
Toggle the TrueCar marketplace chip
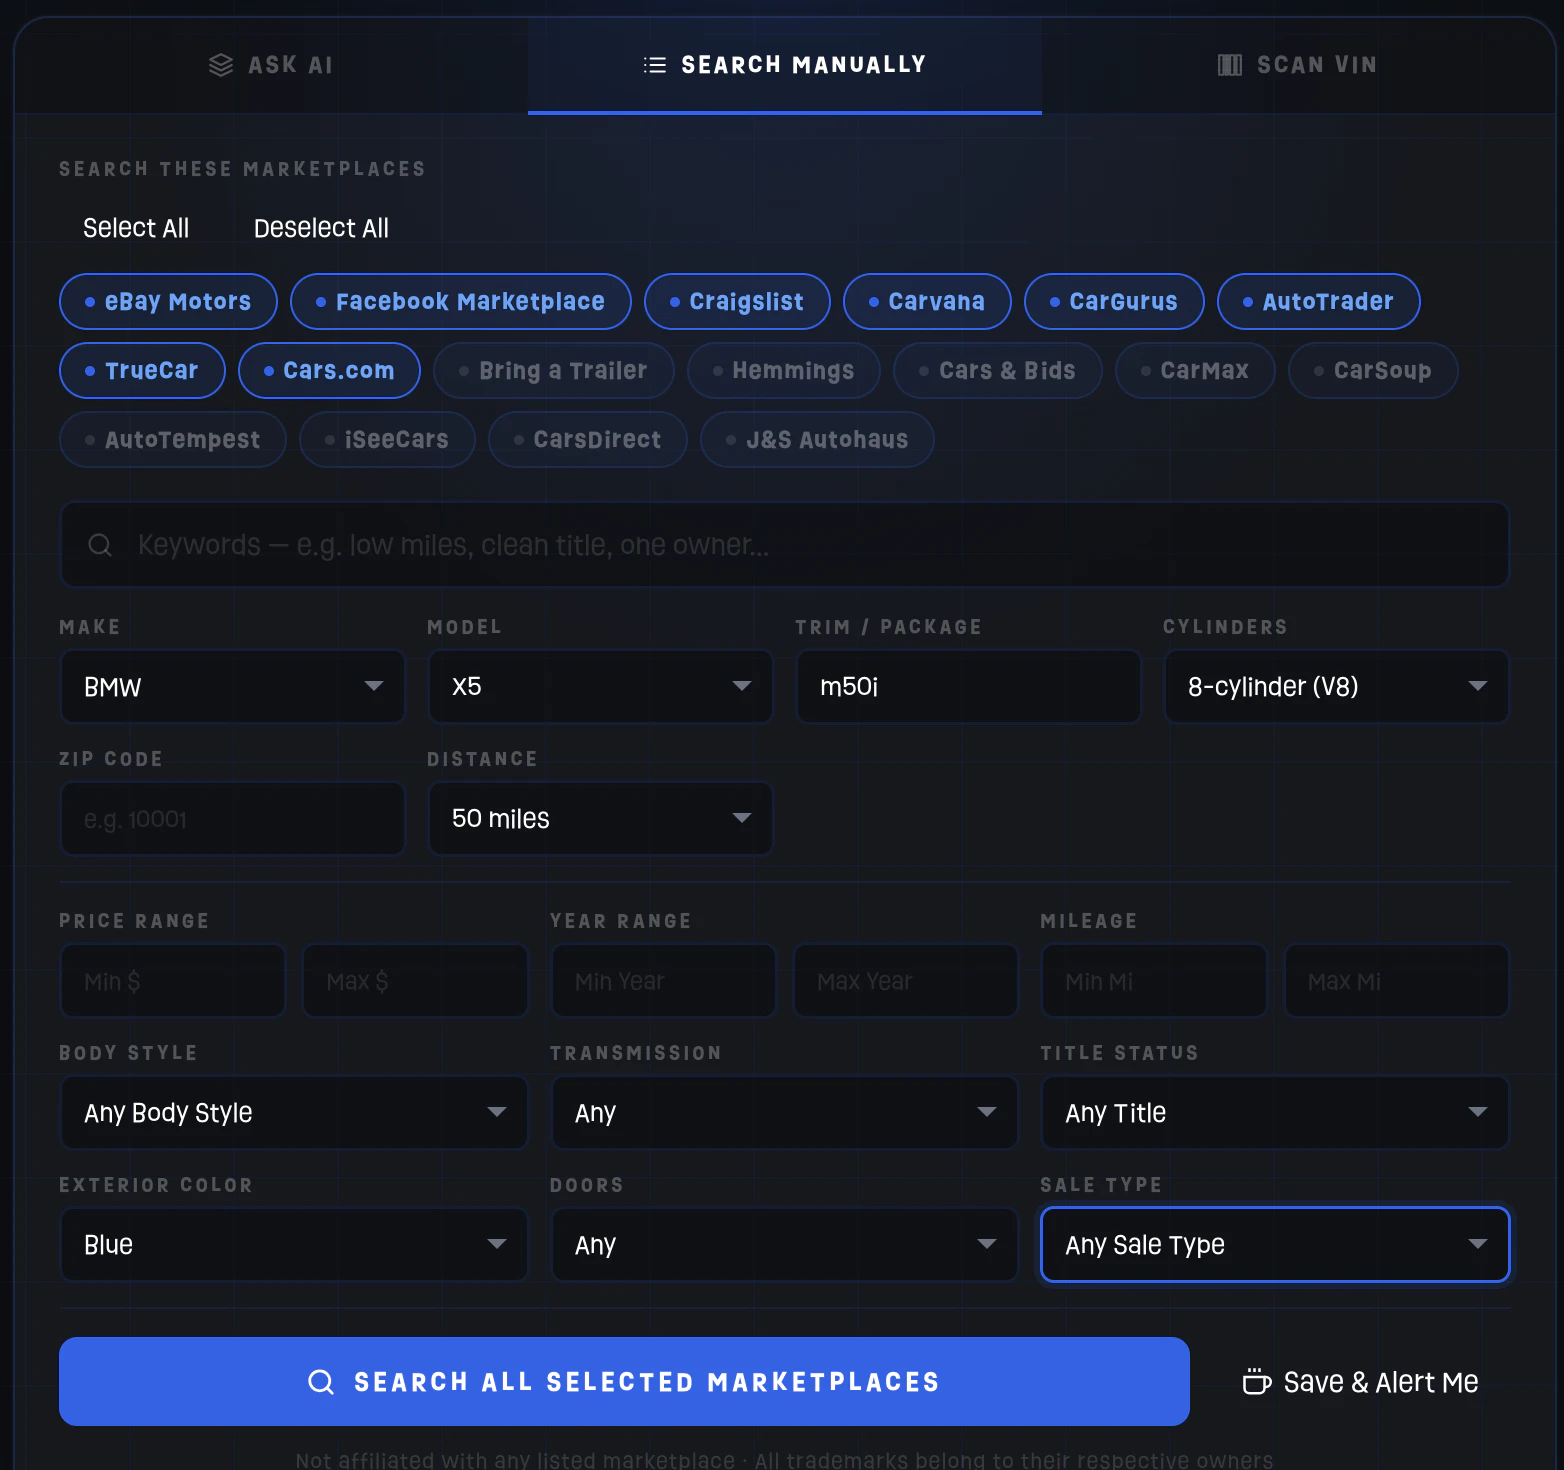142,370
